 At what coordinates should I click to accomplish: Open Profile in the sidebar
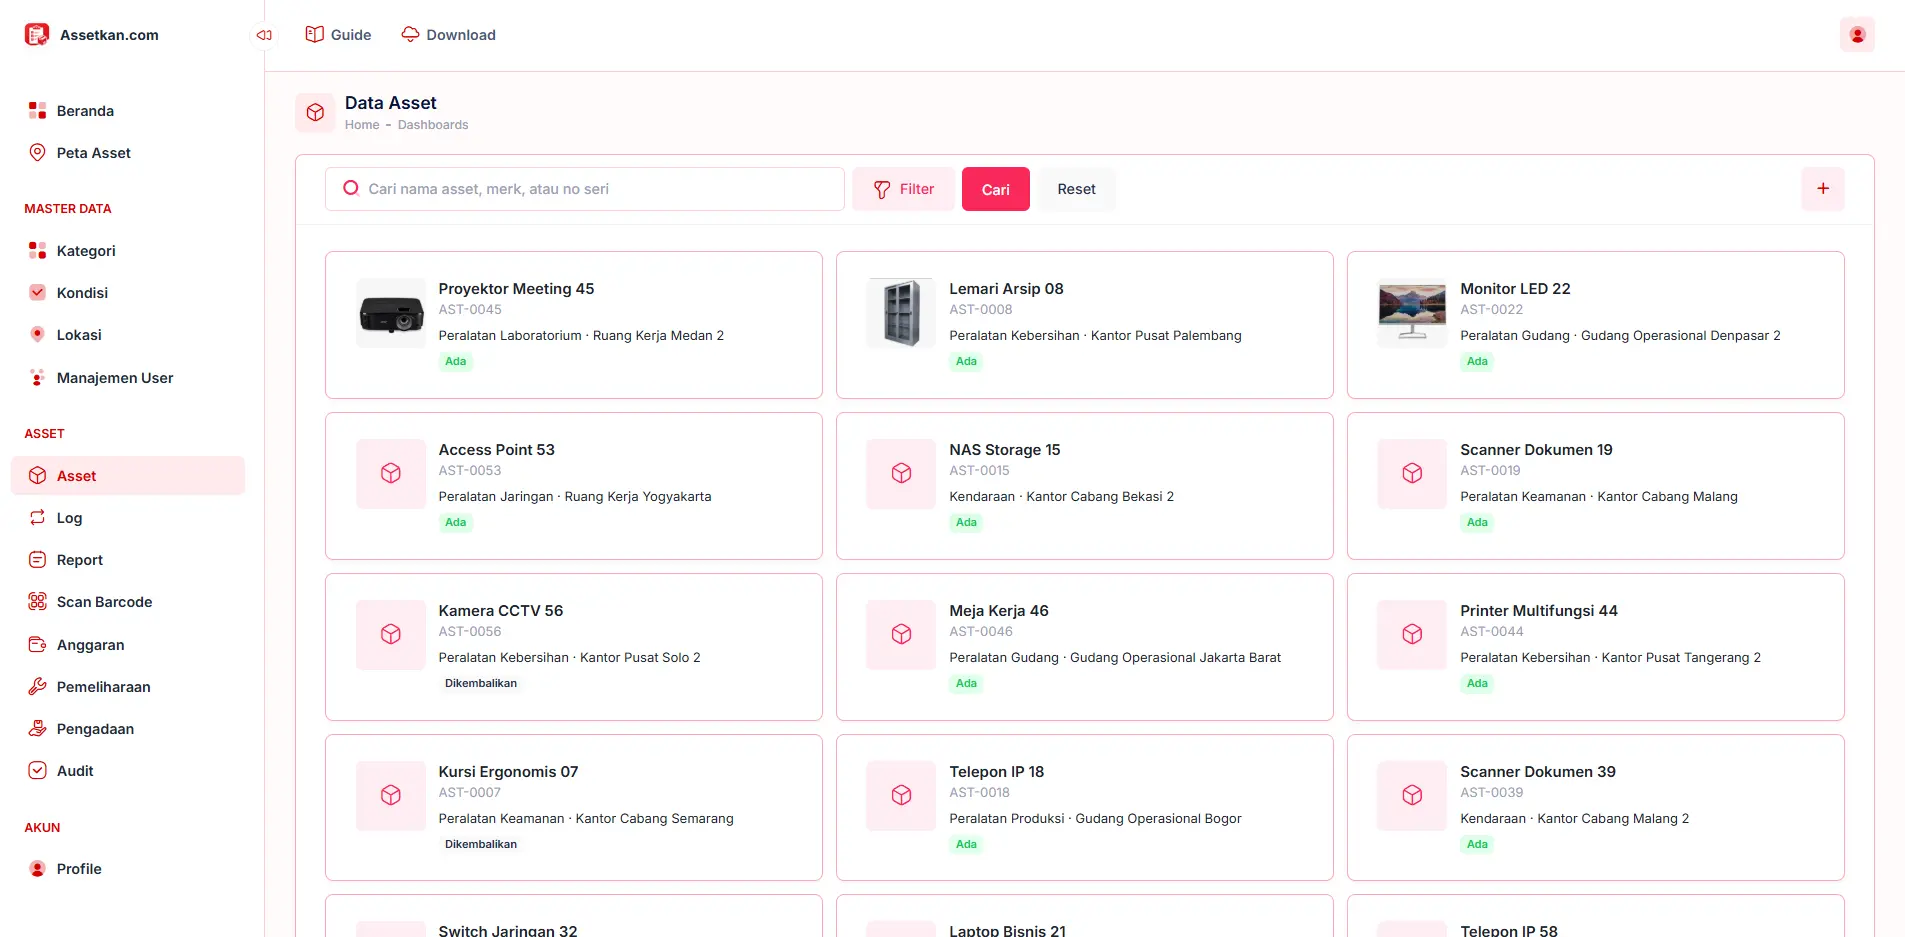128,869
